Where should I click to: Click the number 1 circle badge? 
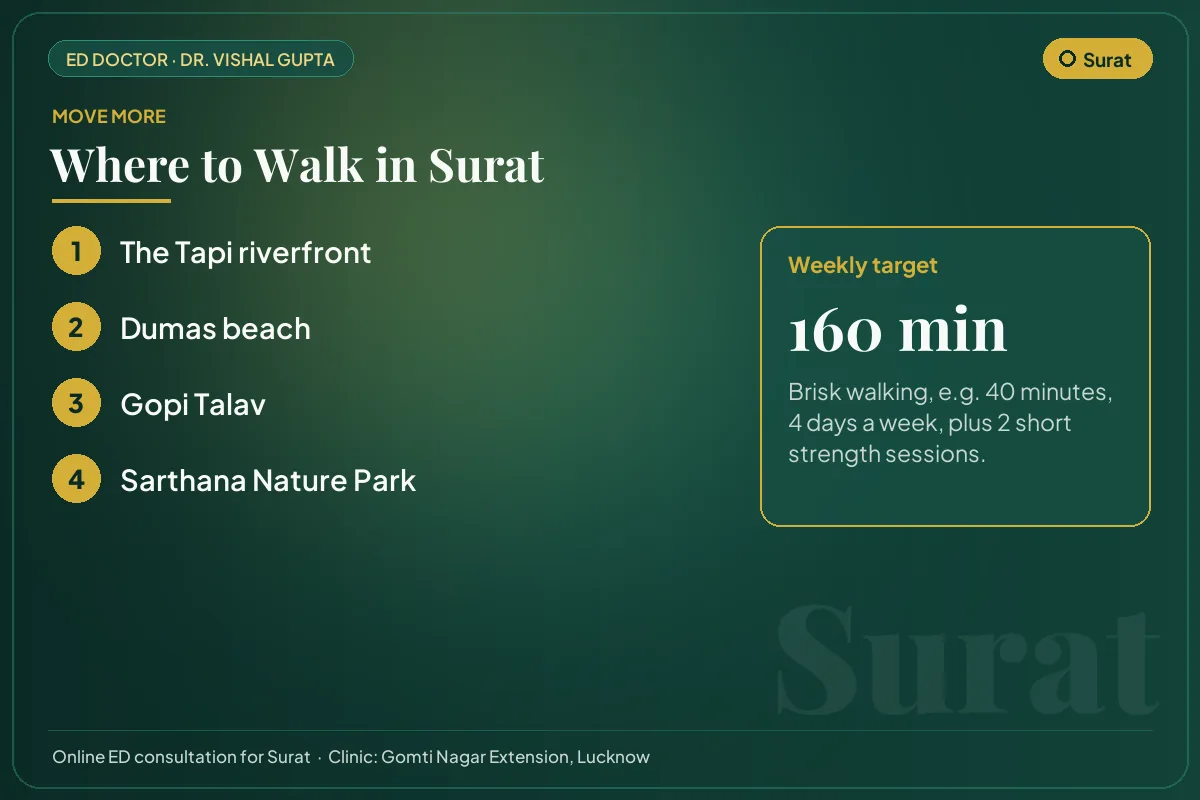pos(76,251)
